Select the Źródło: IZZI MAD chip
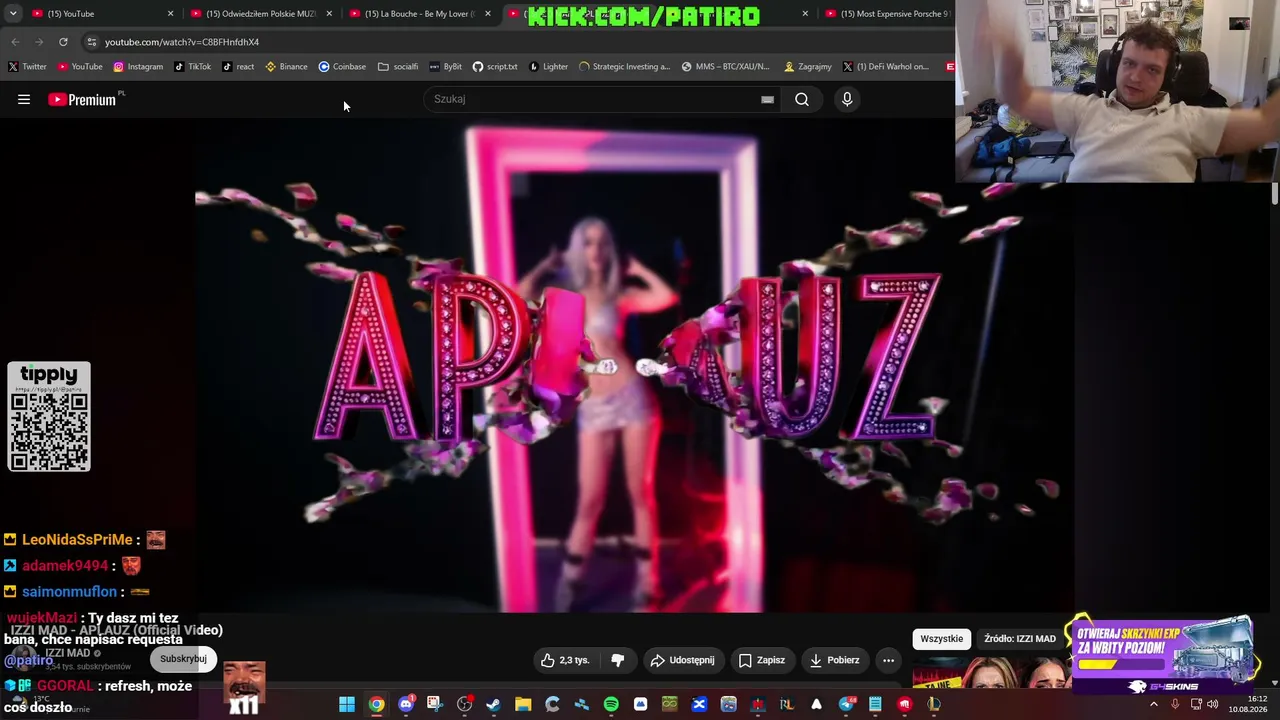 click(1020, 638)
